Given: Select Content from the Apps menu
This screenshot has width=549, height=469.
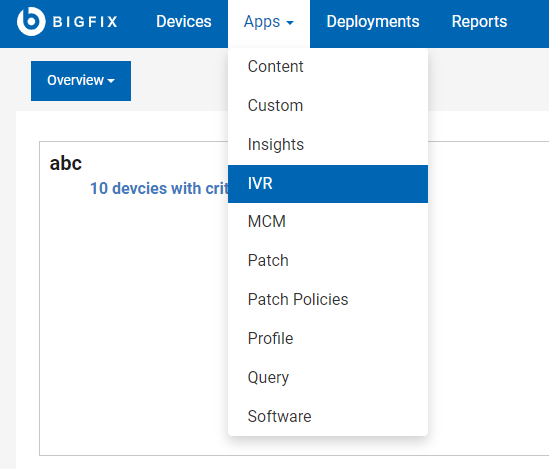Looking at the screenshot, I should 328,66.
